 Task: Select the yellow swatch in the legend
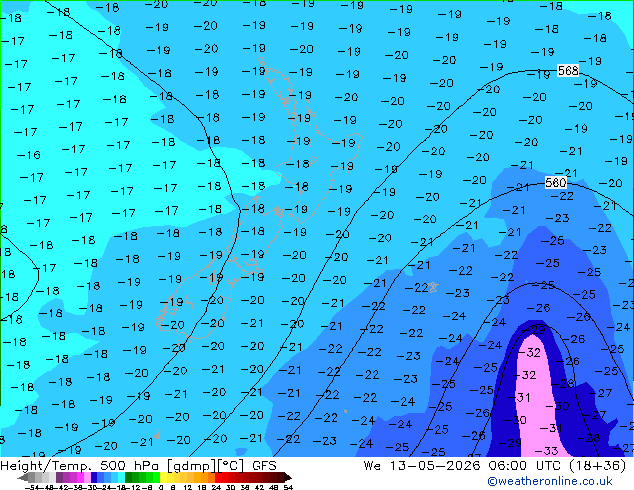click(x=163, y=477)
